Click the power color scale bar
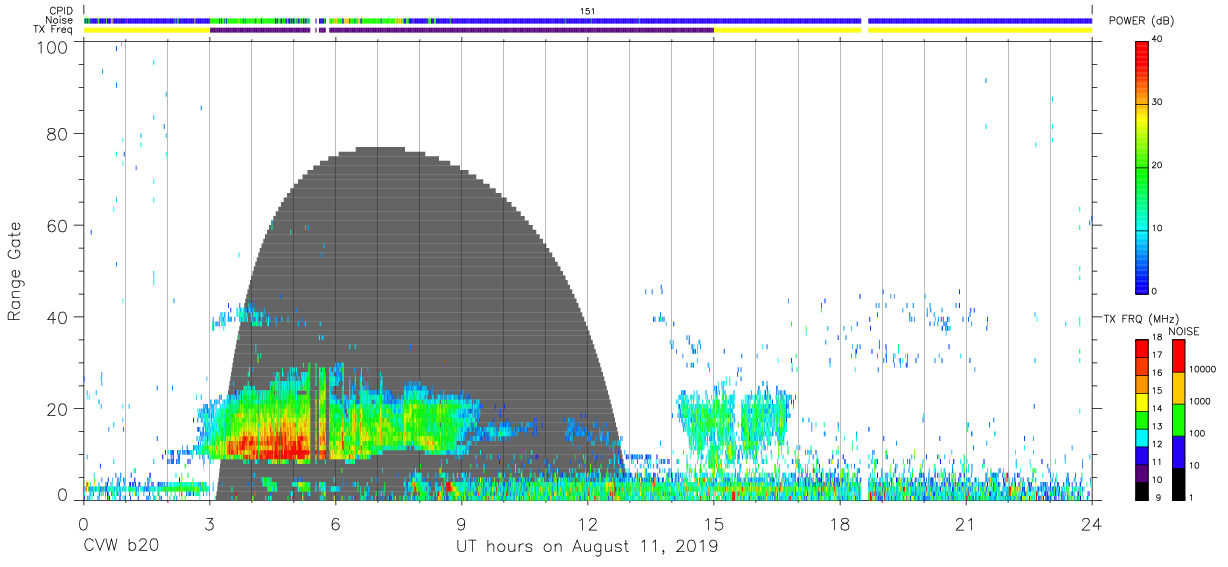 pos(1142,166)
